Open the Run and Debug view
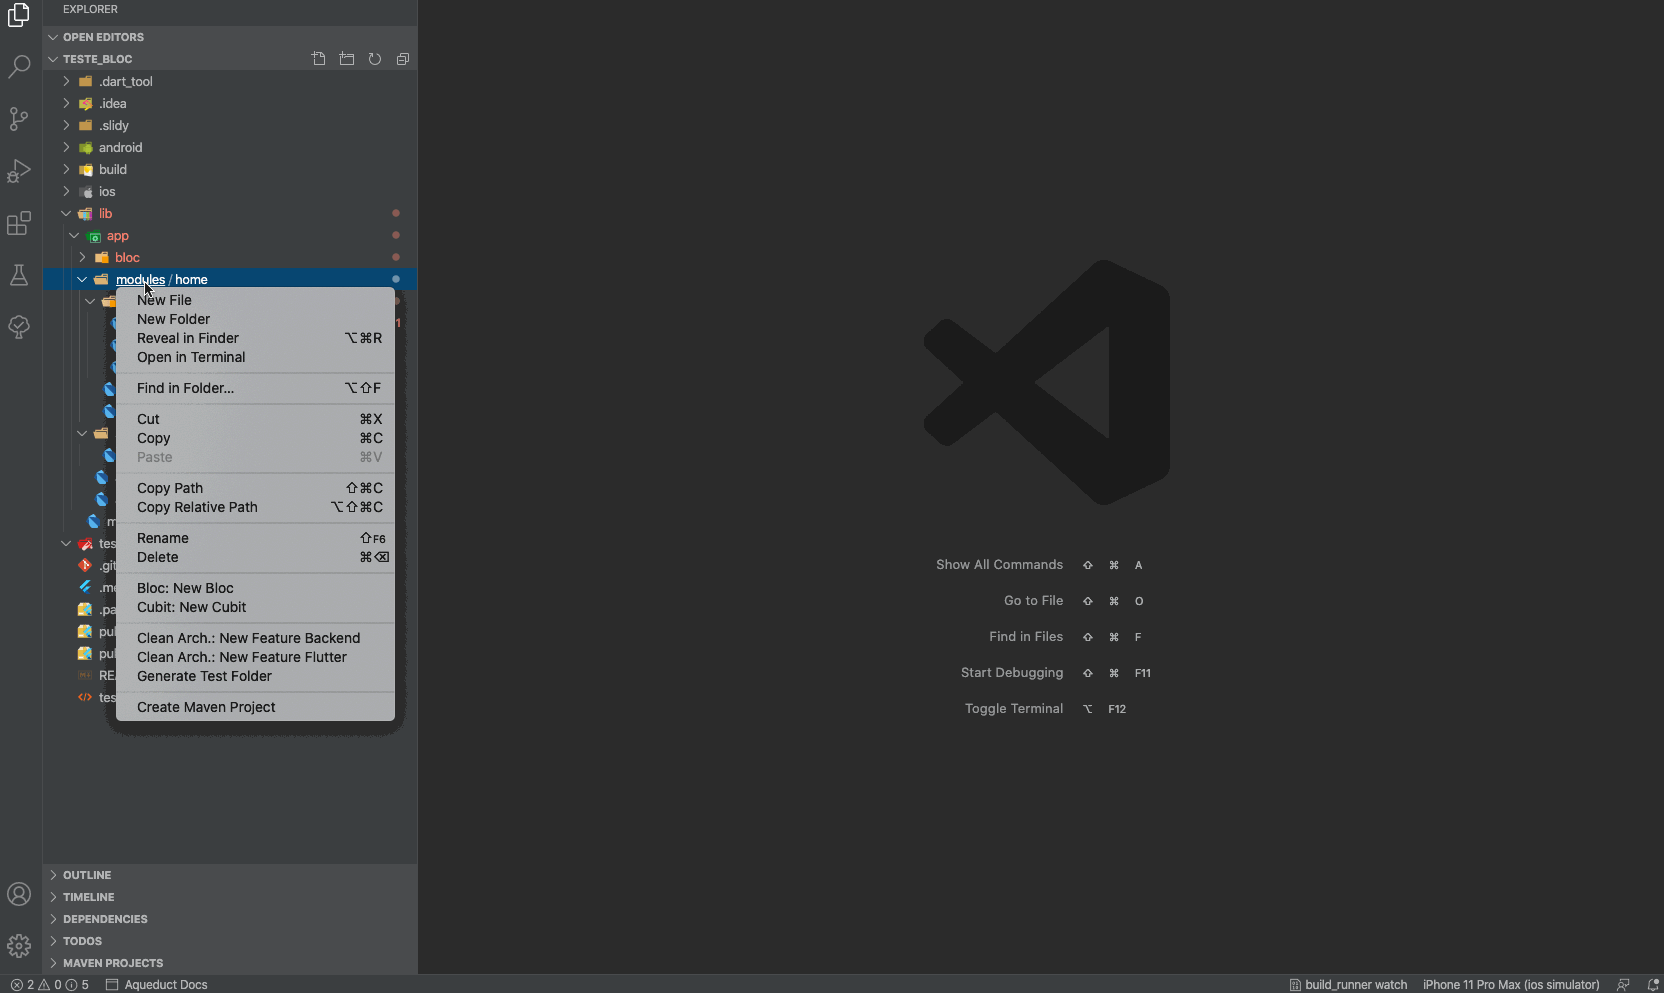Viewport: 1664px width, 993px height. [19, 171]
